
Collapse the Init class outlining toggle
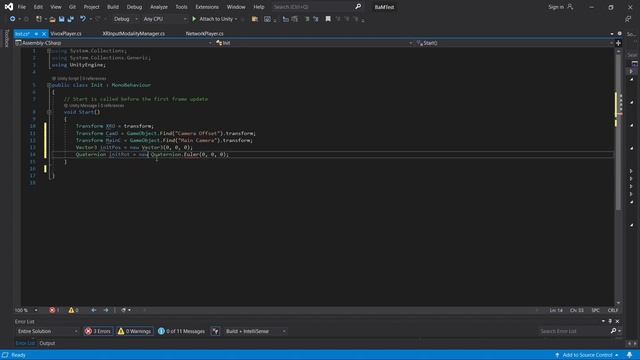[49, 85]
